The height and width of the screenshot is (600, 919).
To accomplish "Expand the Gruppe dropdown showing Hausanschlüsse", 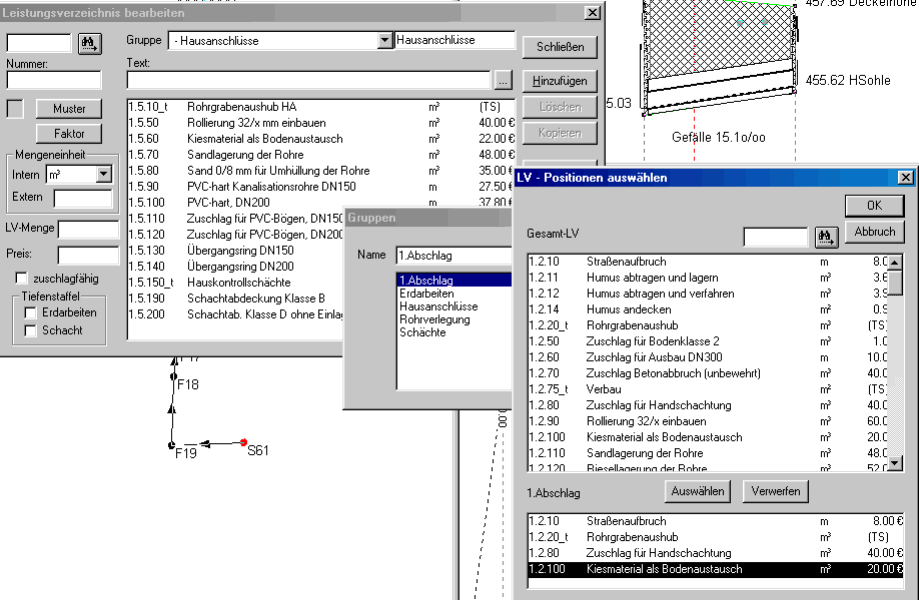I will click(385, 41).
